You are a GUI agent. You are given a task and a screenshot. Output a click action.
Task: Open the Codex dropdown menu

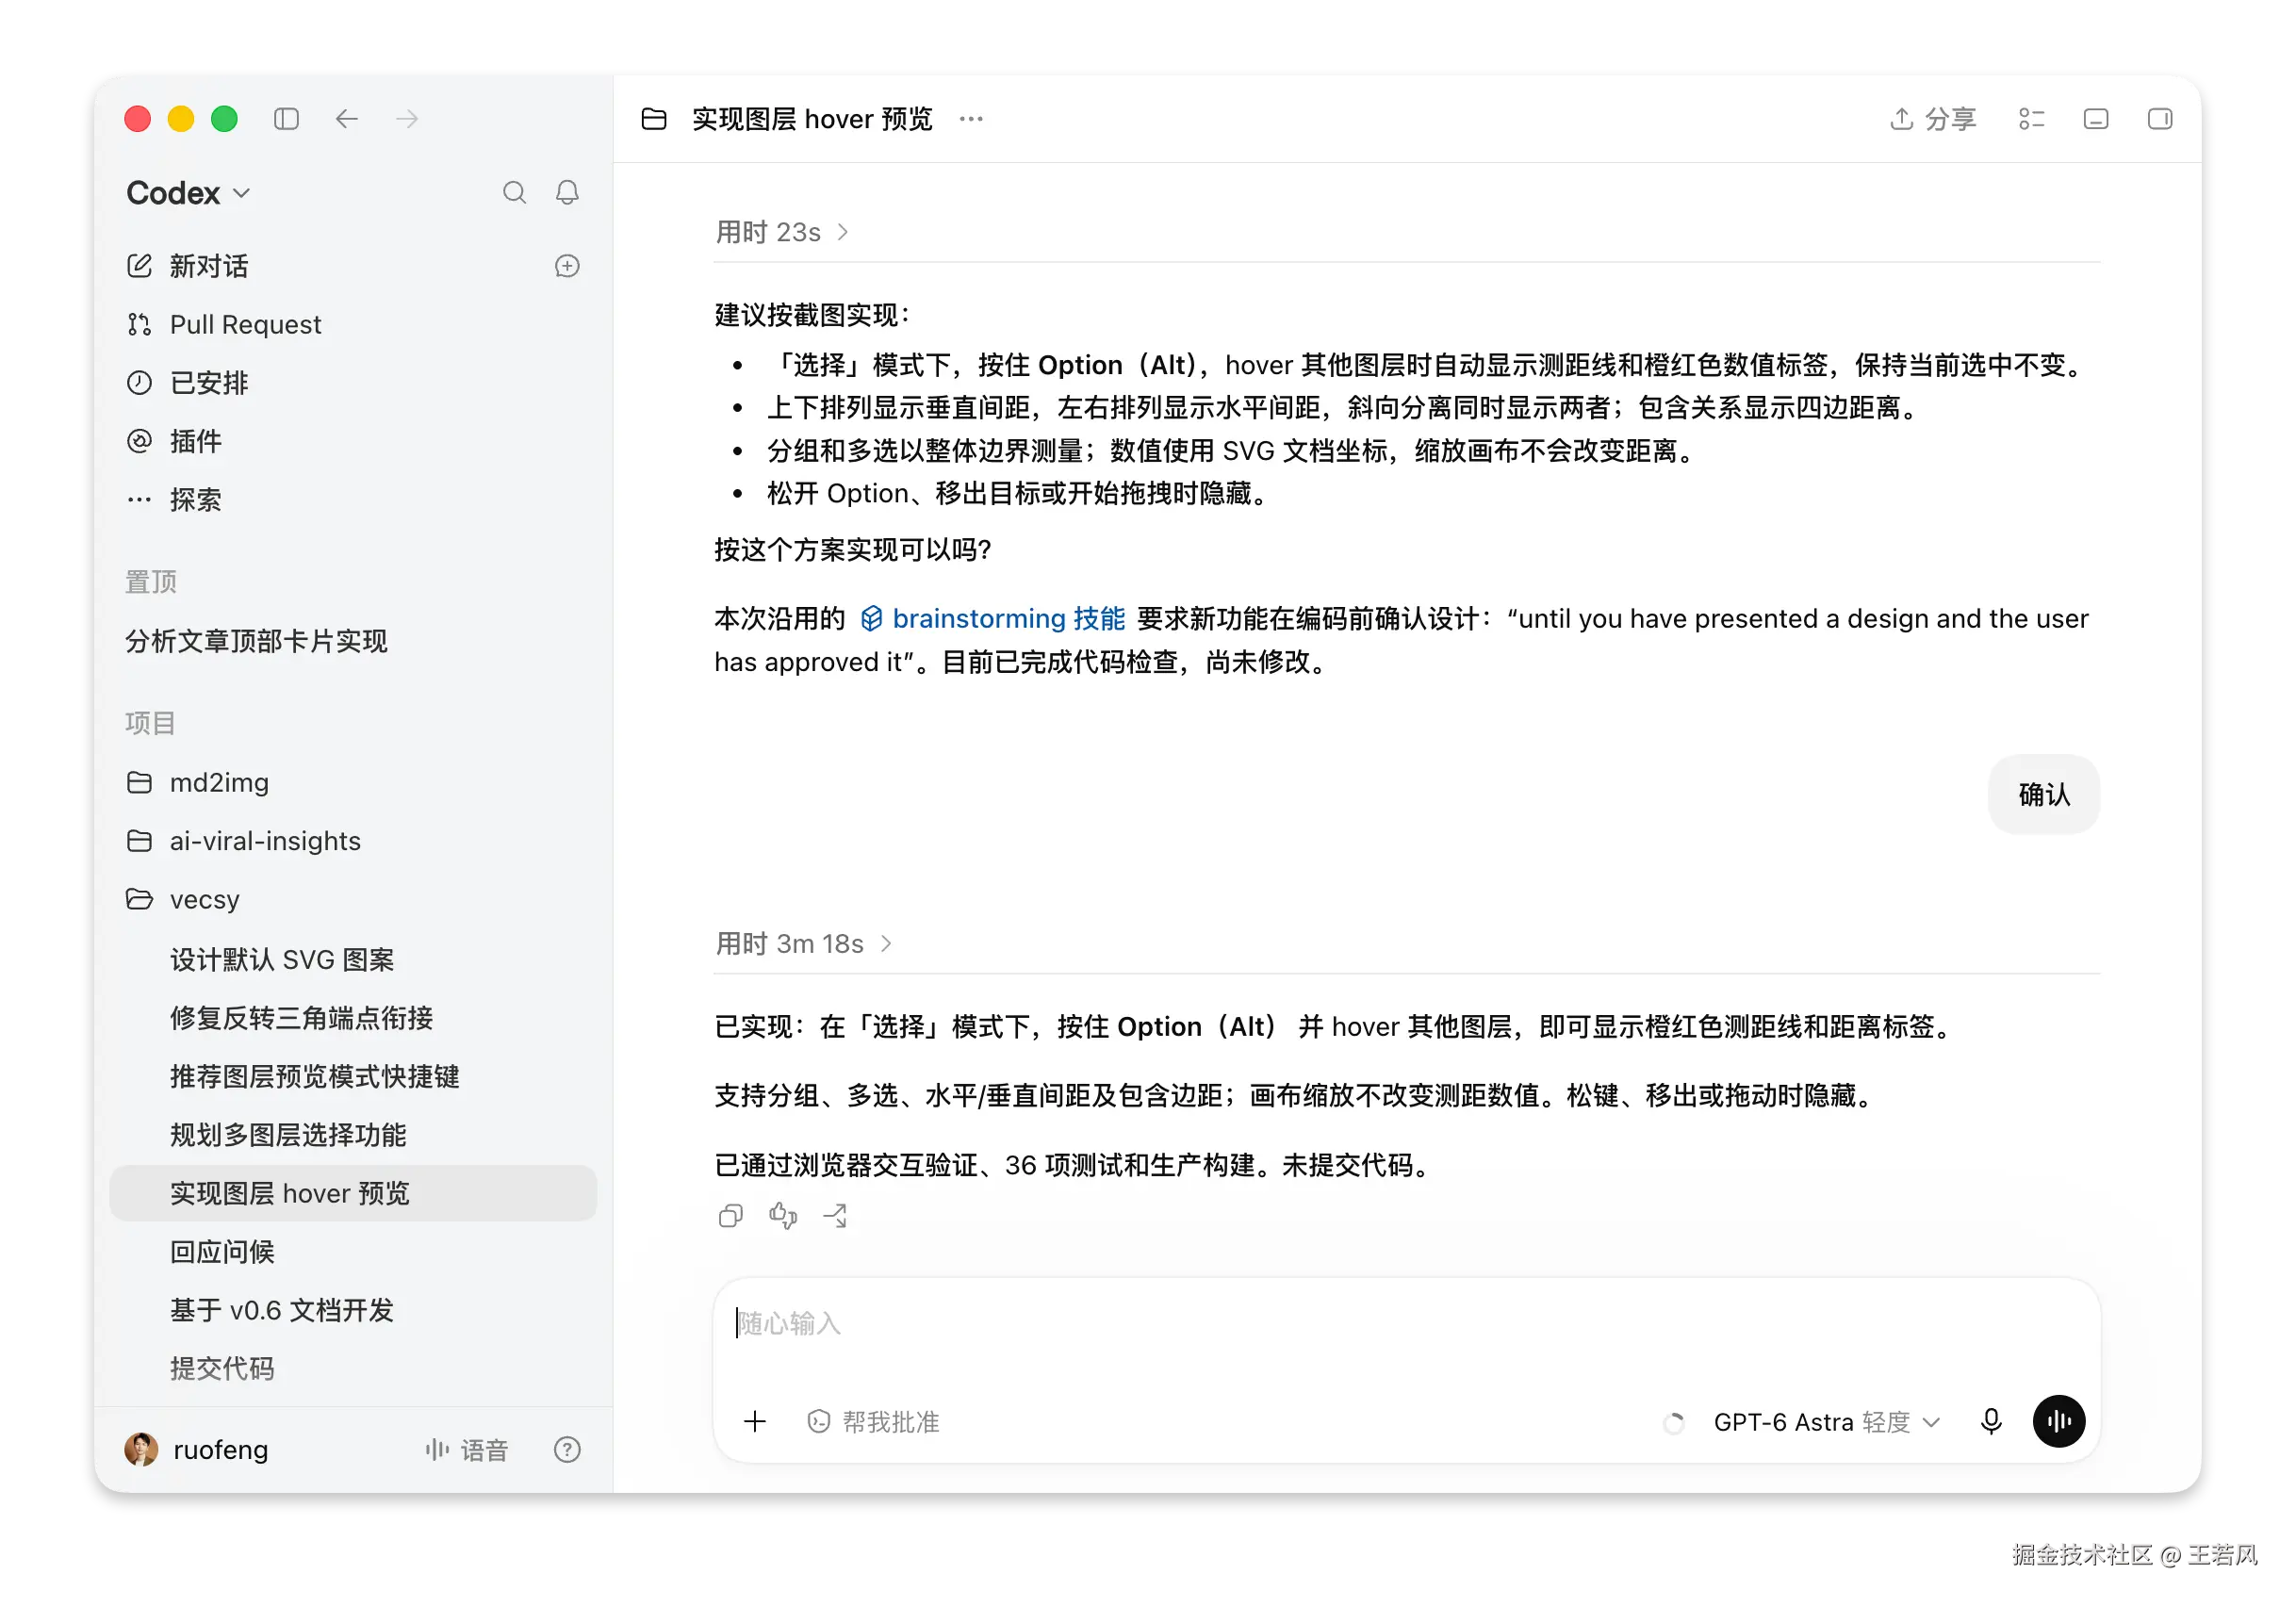pyautogui.click(x=188, y=192)
